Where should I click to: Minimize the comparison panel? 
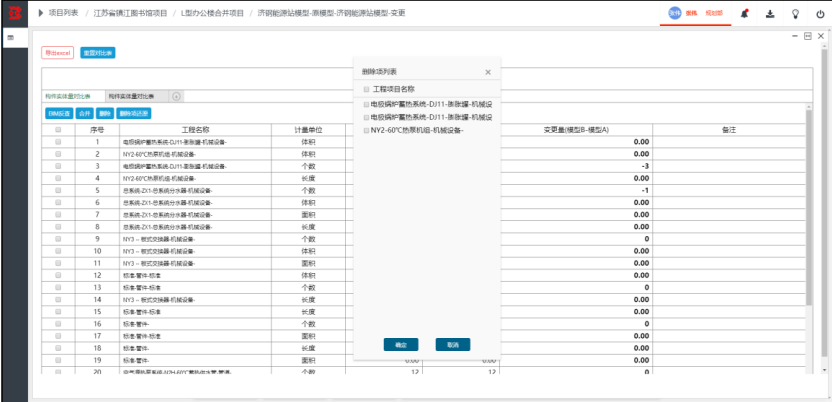pos(794,36)
